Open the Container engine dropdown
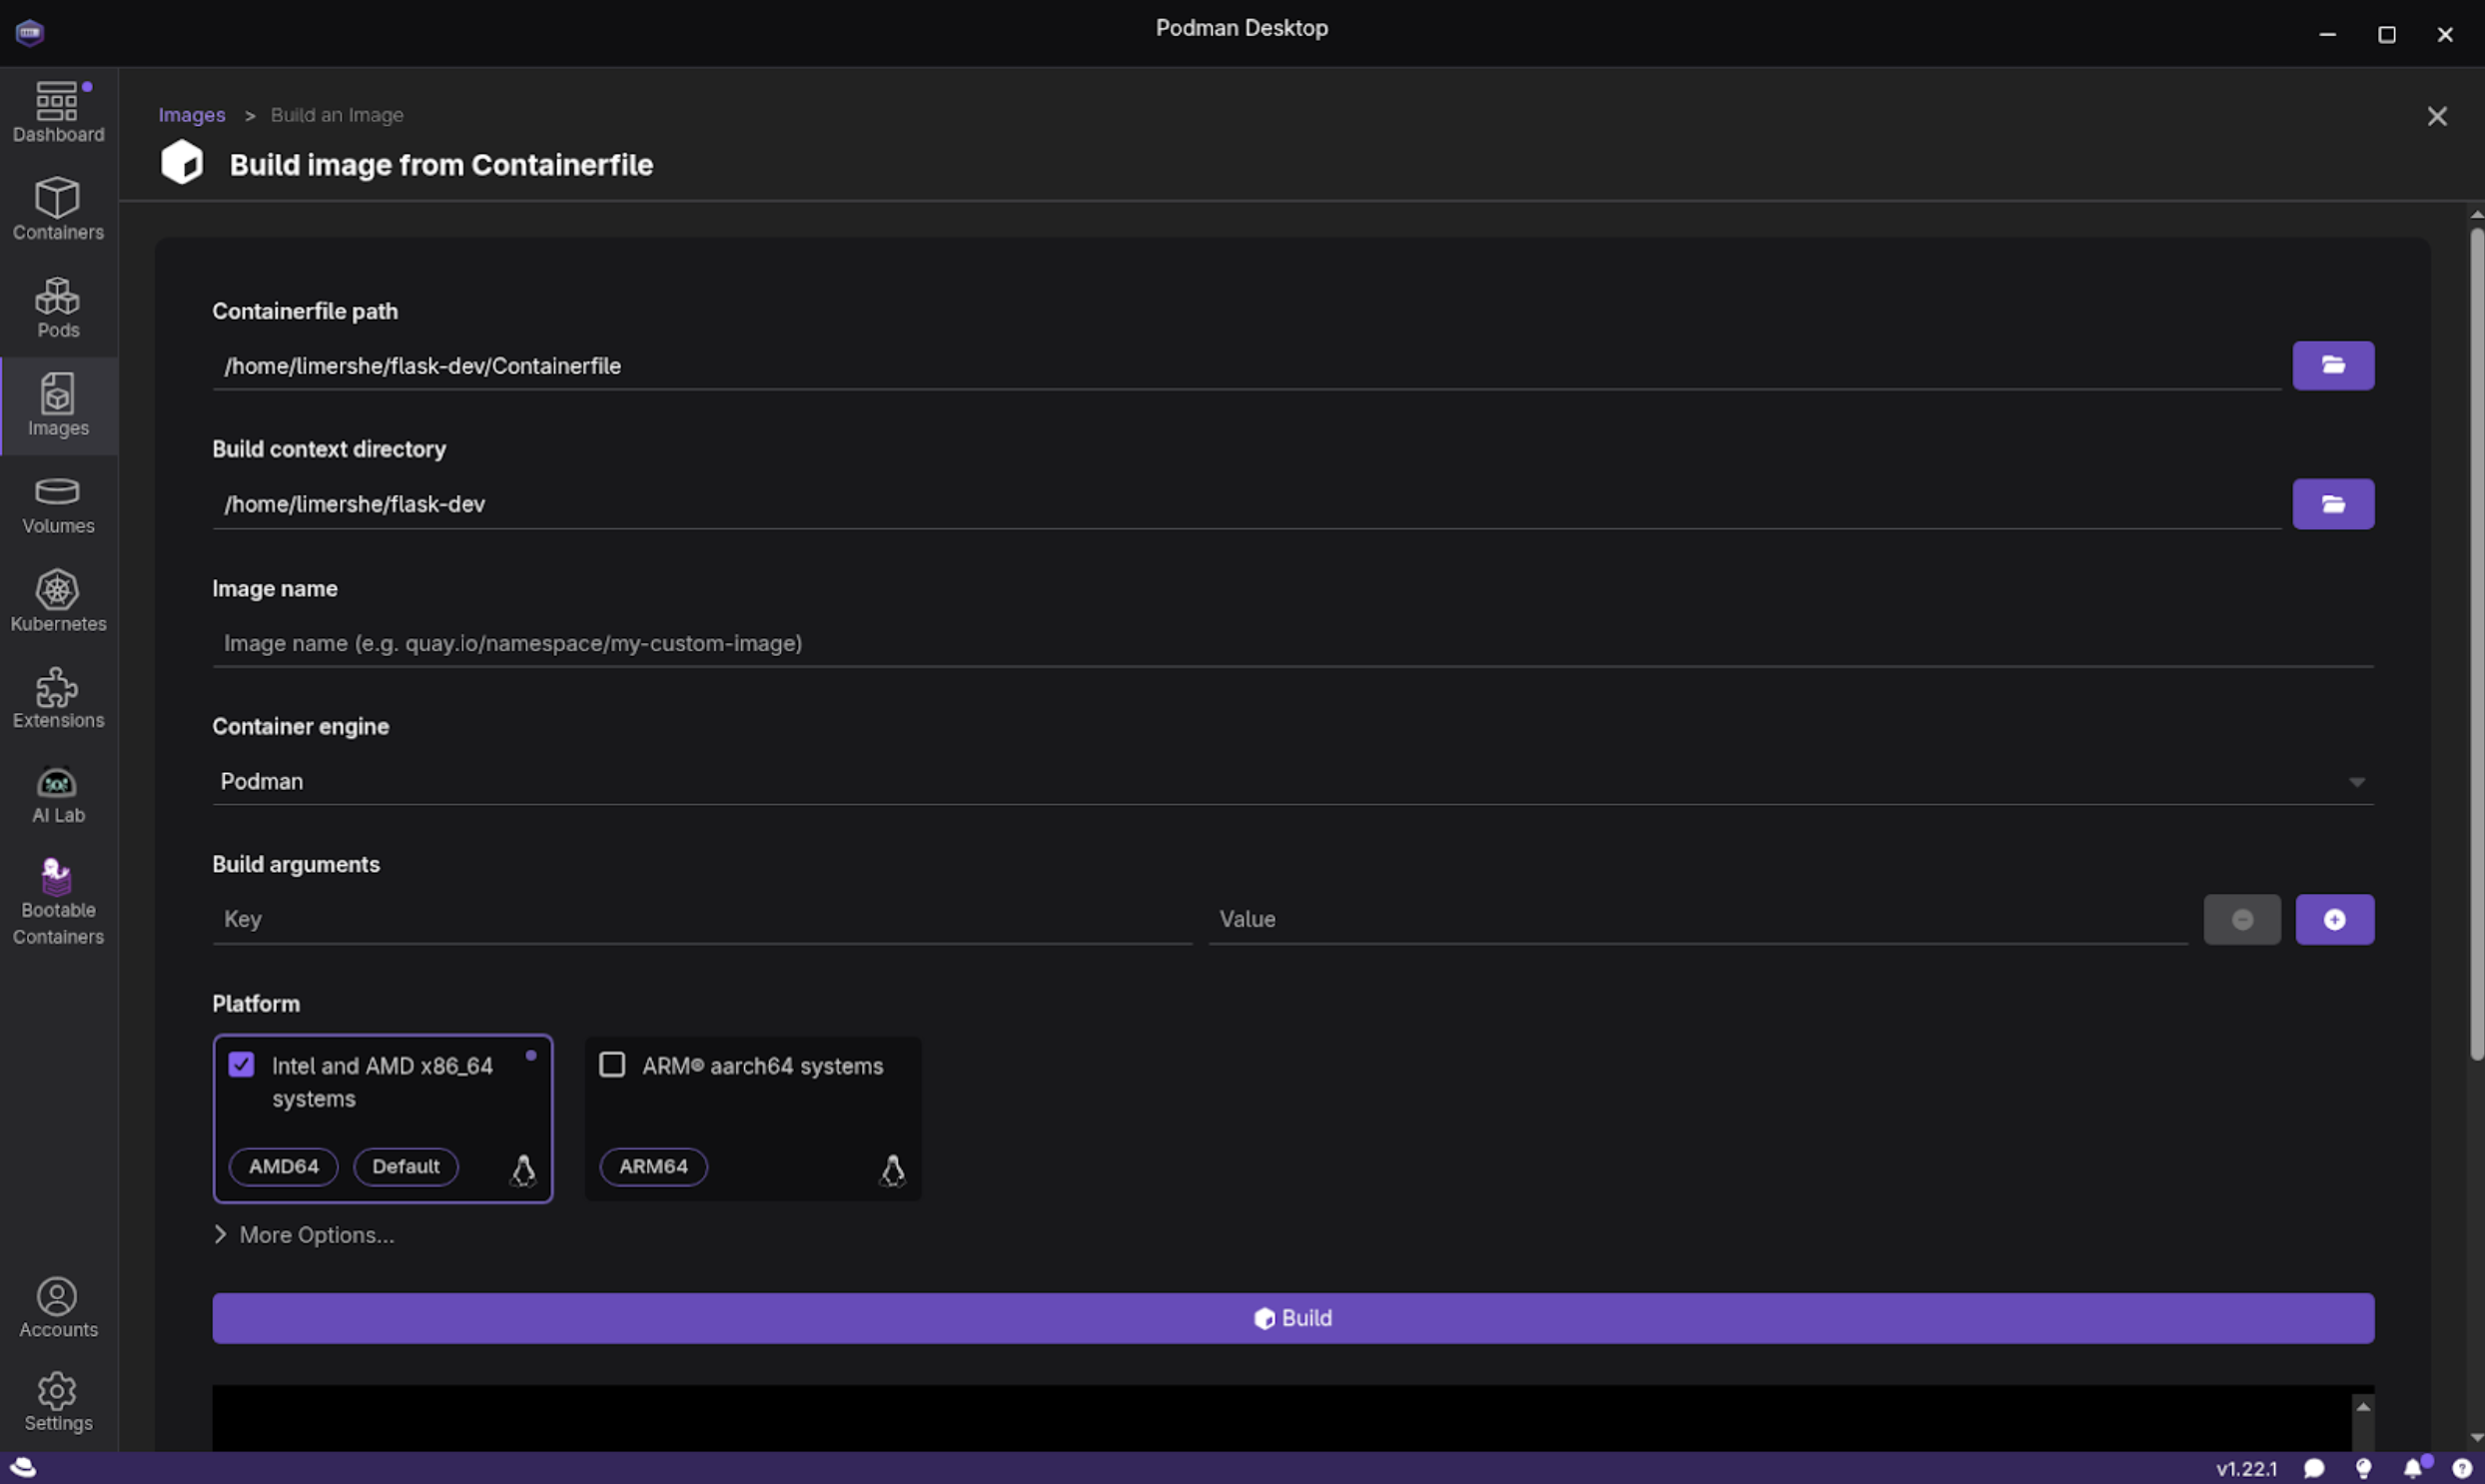 point(1292,781)
